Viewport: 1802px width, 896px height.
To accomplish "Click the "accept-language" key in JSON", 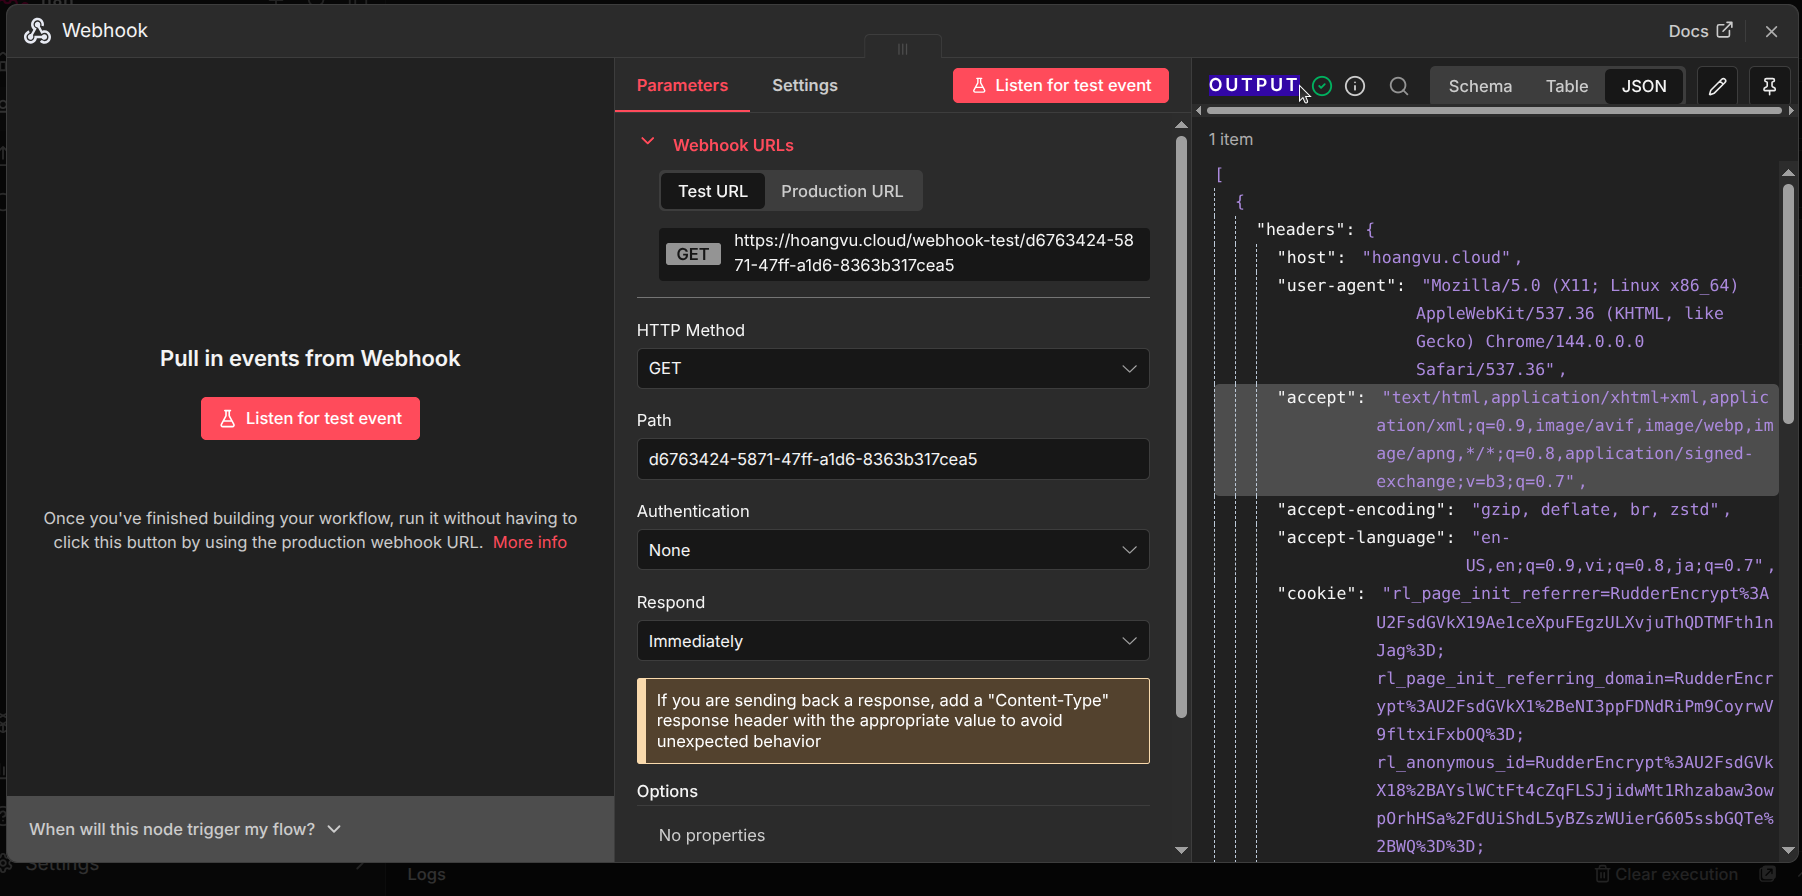I will [x=1361, y=537].
